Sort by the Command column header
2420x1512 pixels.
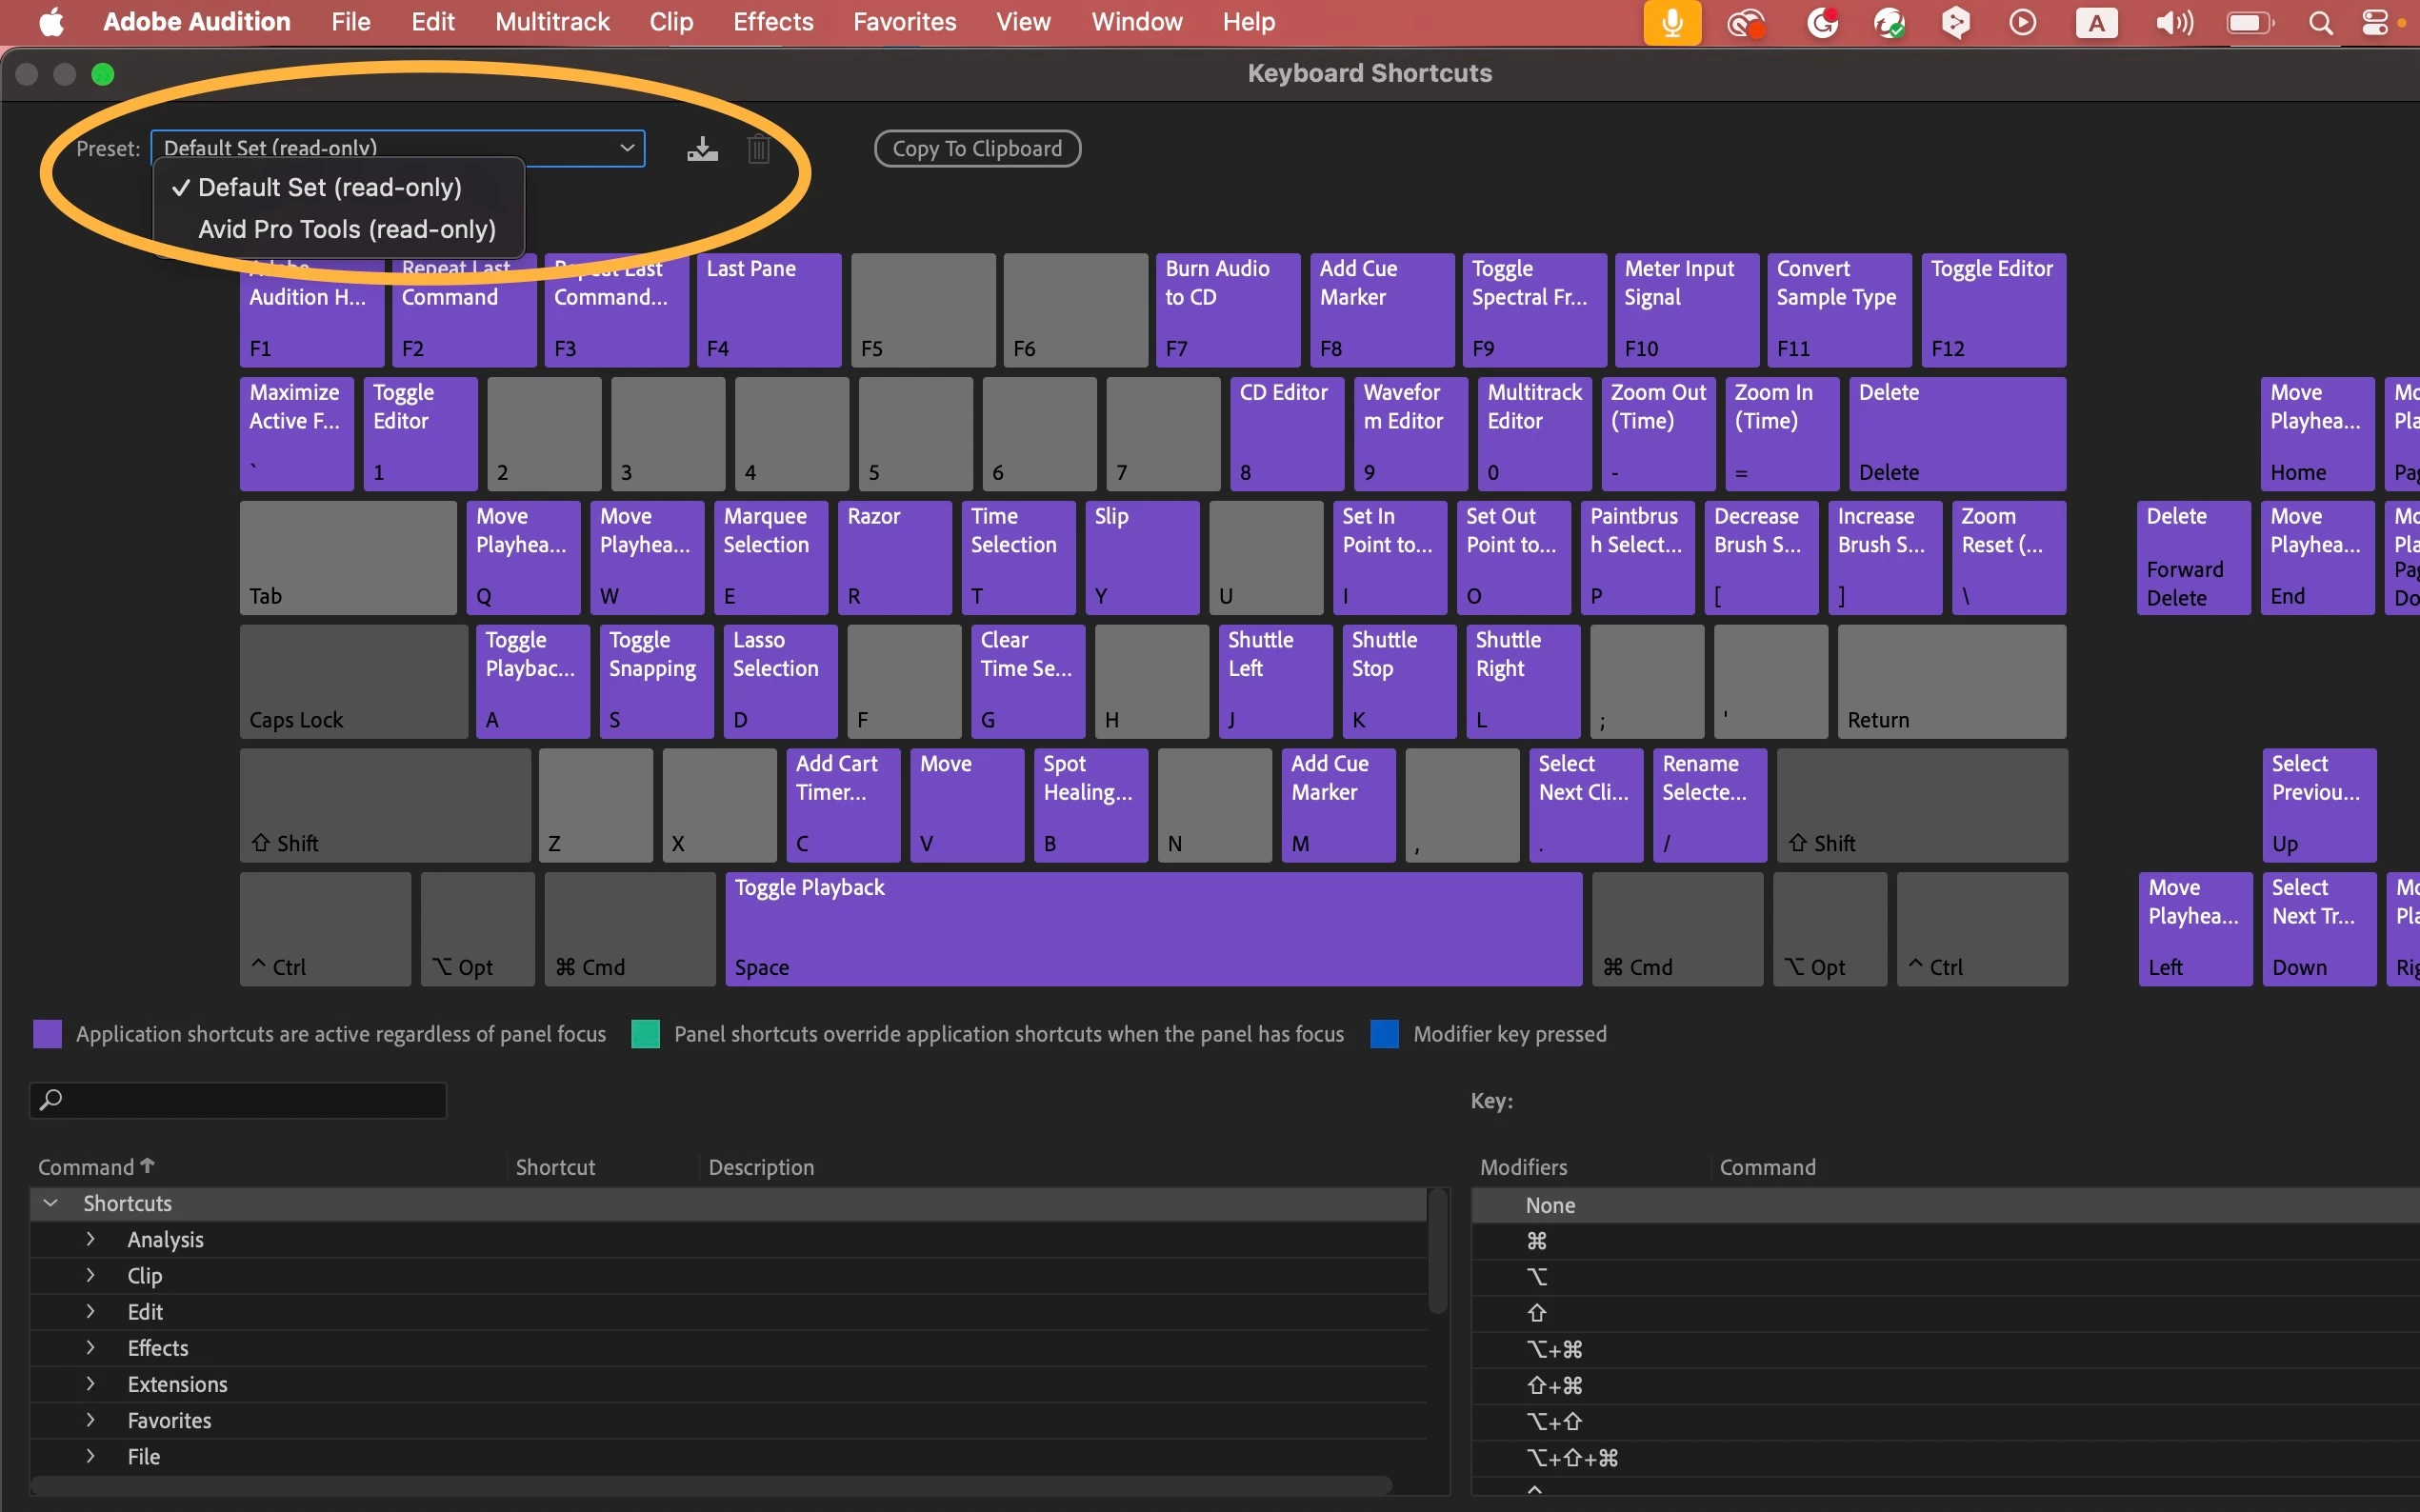[x=86, y=1167]
